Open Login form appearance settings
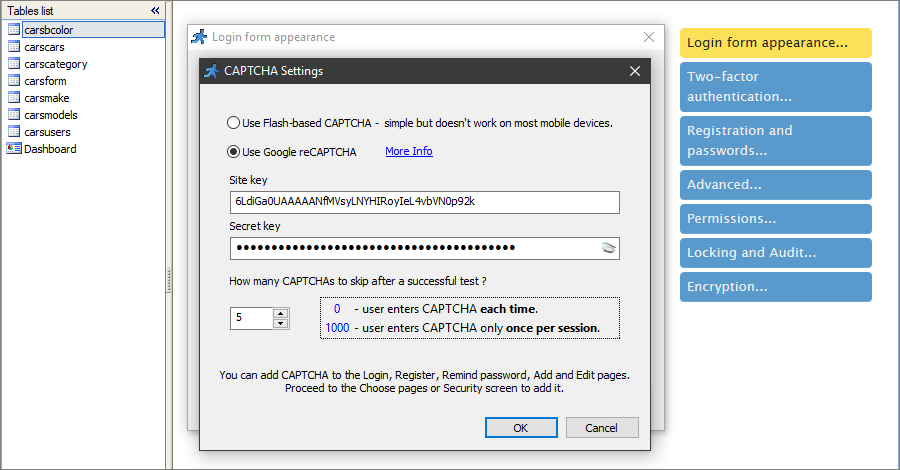The width and height of the screenshot is (900, 470). (775, 42)
